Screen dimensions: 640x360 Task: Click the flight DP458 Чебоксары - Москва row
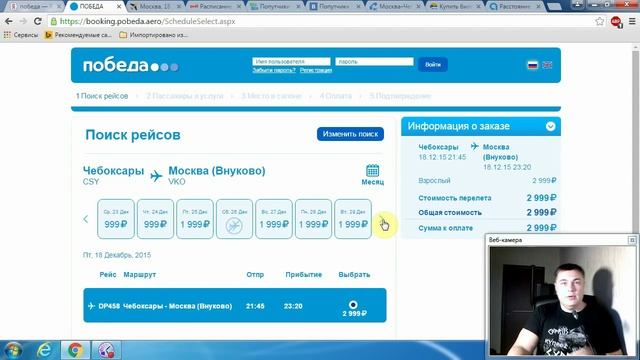[235, 305]
